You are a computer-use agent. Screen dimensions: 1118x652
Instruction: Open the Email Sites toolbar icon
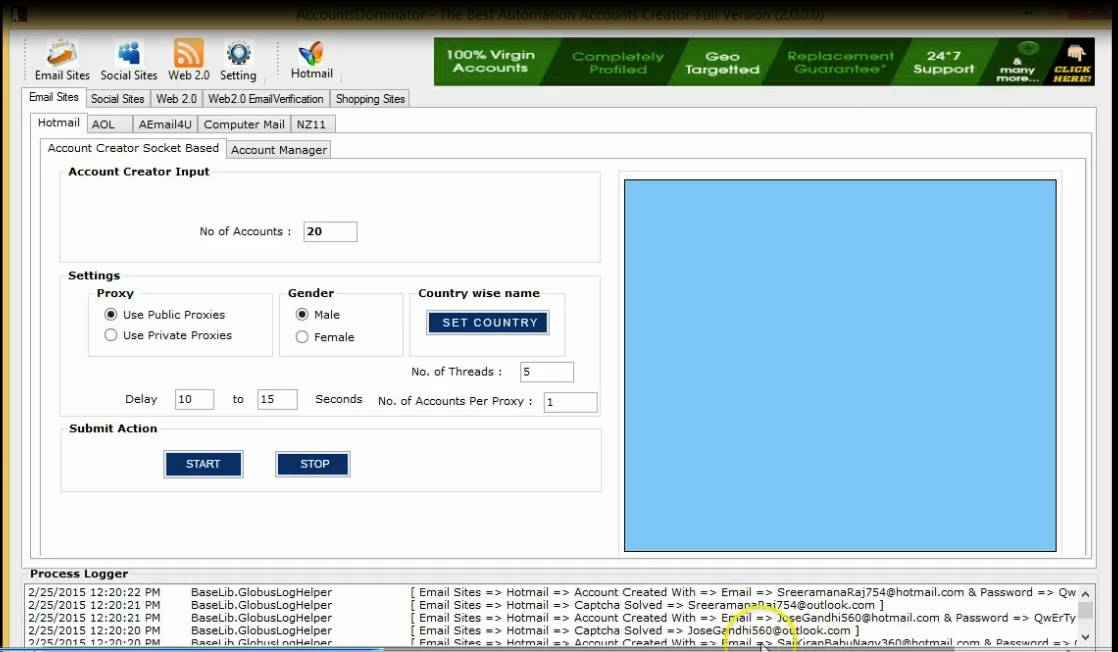click(62, 60)
